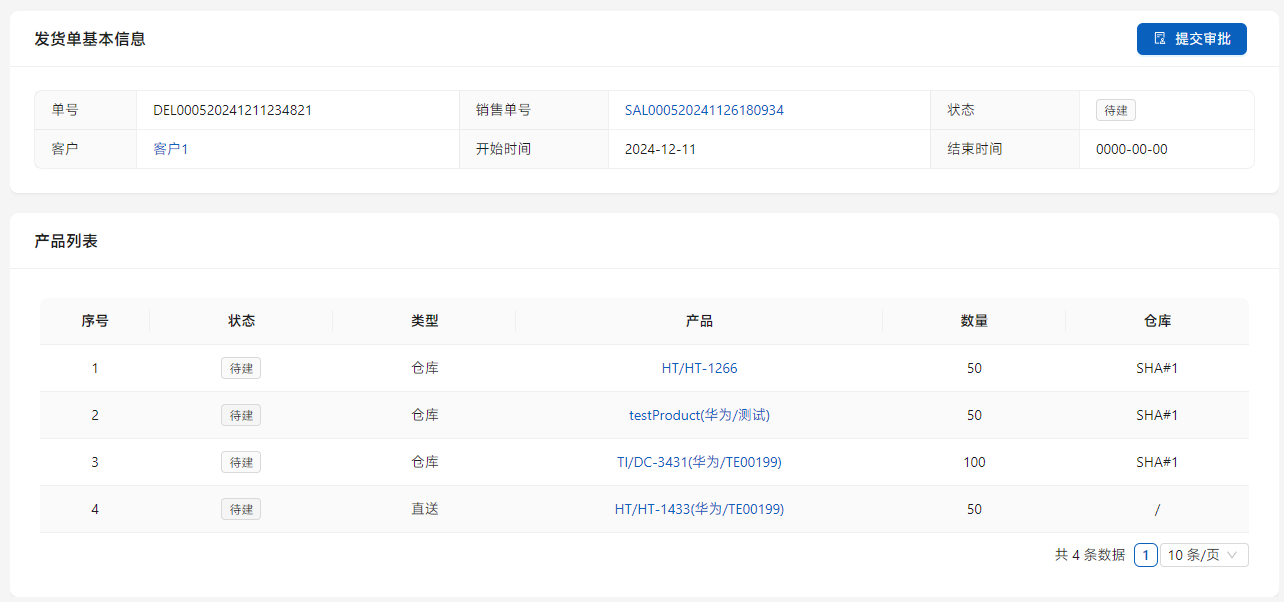The height and width of the screenshot is (602, 1284).
Task: Click the 待建 tag in row 1
Action: tap(241, 368)
